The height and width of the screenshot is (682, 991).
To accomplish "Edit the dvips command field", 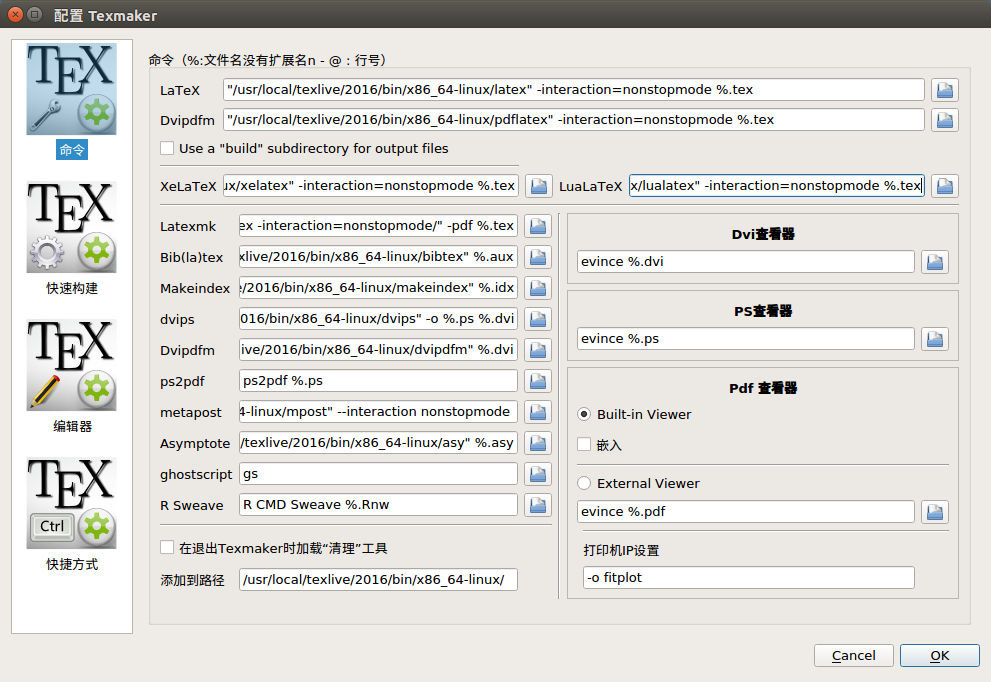I will (x=378, y=319).
